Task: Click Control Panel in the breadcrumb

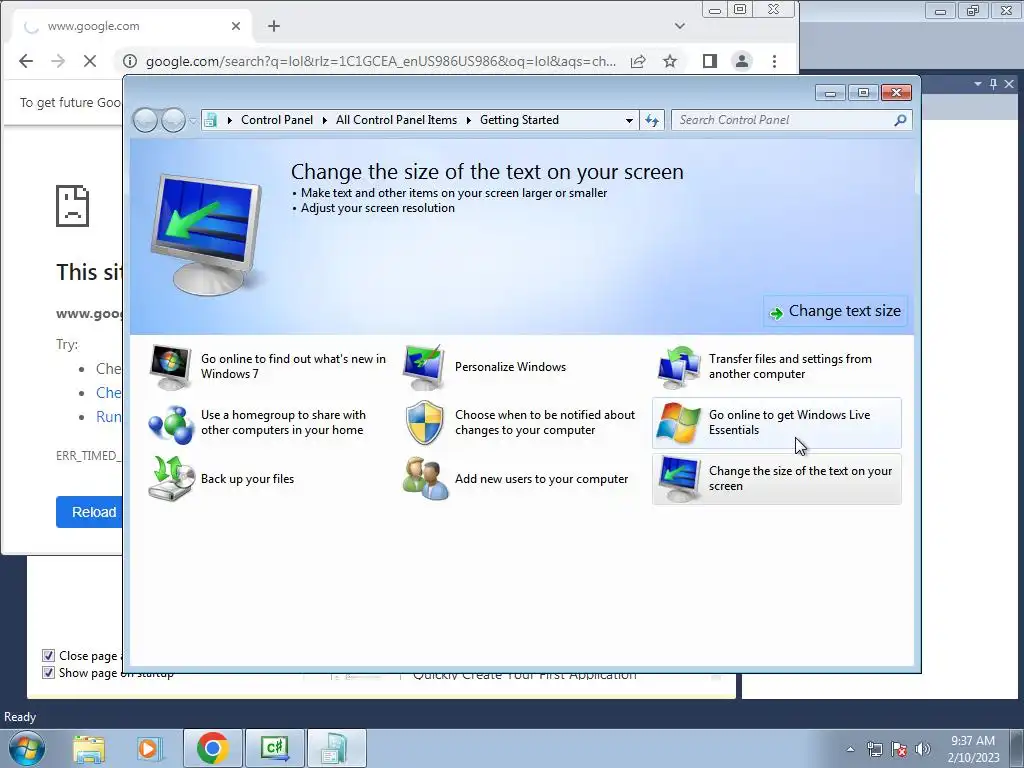Action: click(x=277, y=120)
